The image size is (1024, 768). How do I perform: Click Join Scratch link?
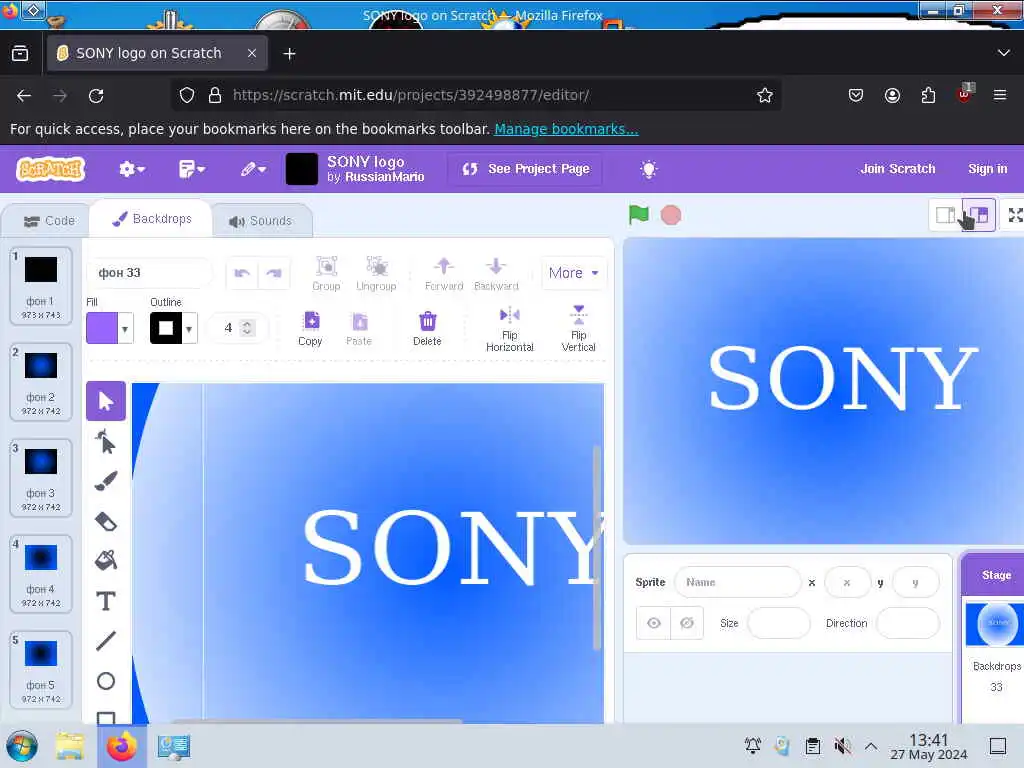point(897,169)
